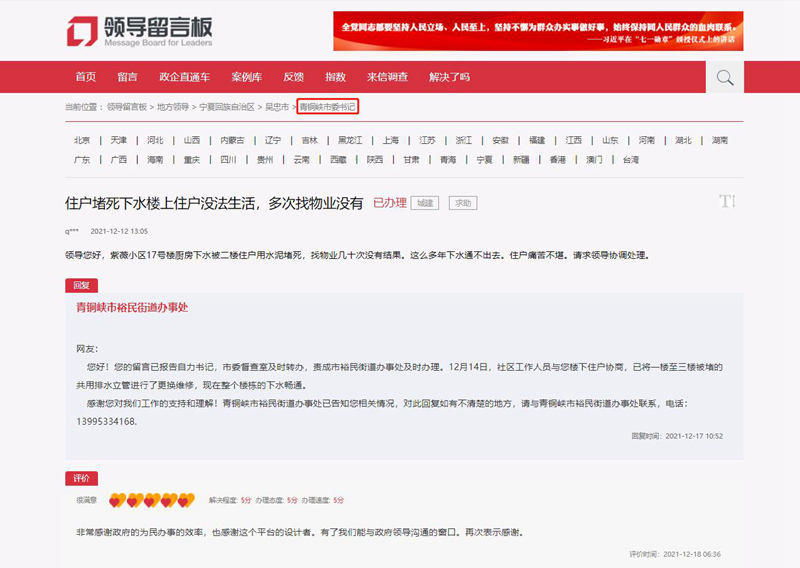Click the red 评价 label tag
Image resolution: width=800 pixels, height=568 pixels.
81,478
